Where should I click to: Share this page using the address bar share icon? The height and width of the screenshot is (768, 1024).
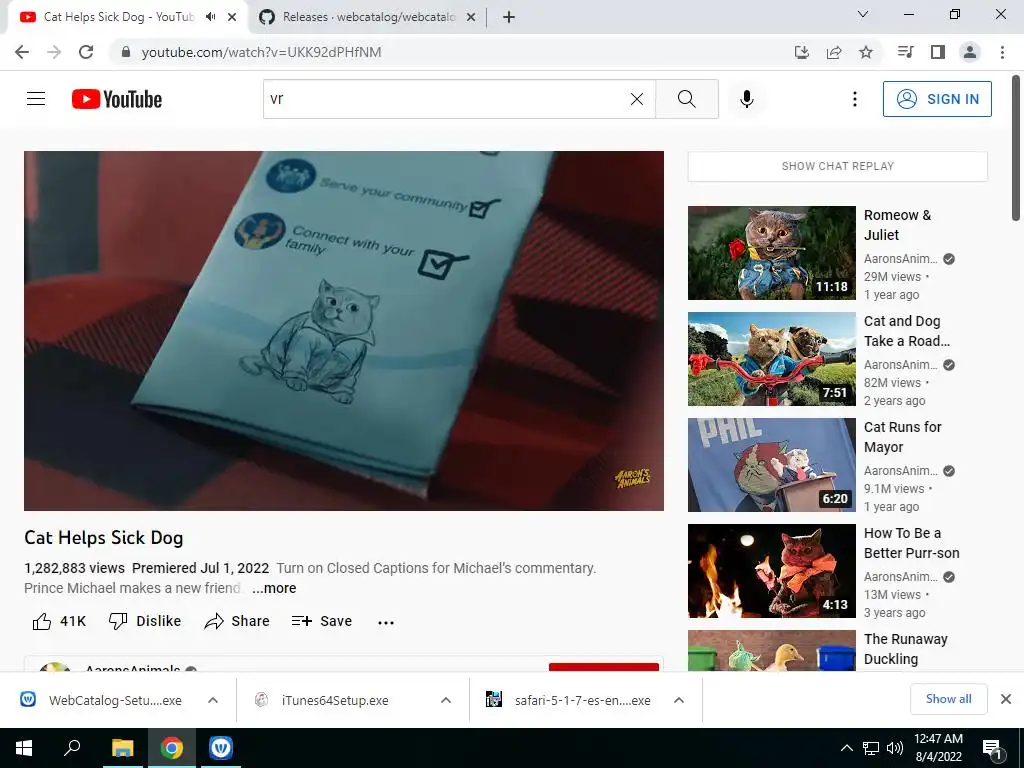coord(834,52)
